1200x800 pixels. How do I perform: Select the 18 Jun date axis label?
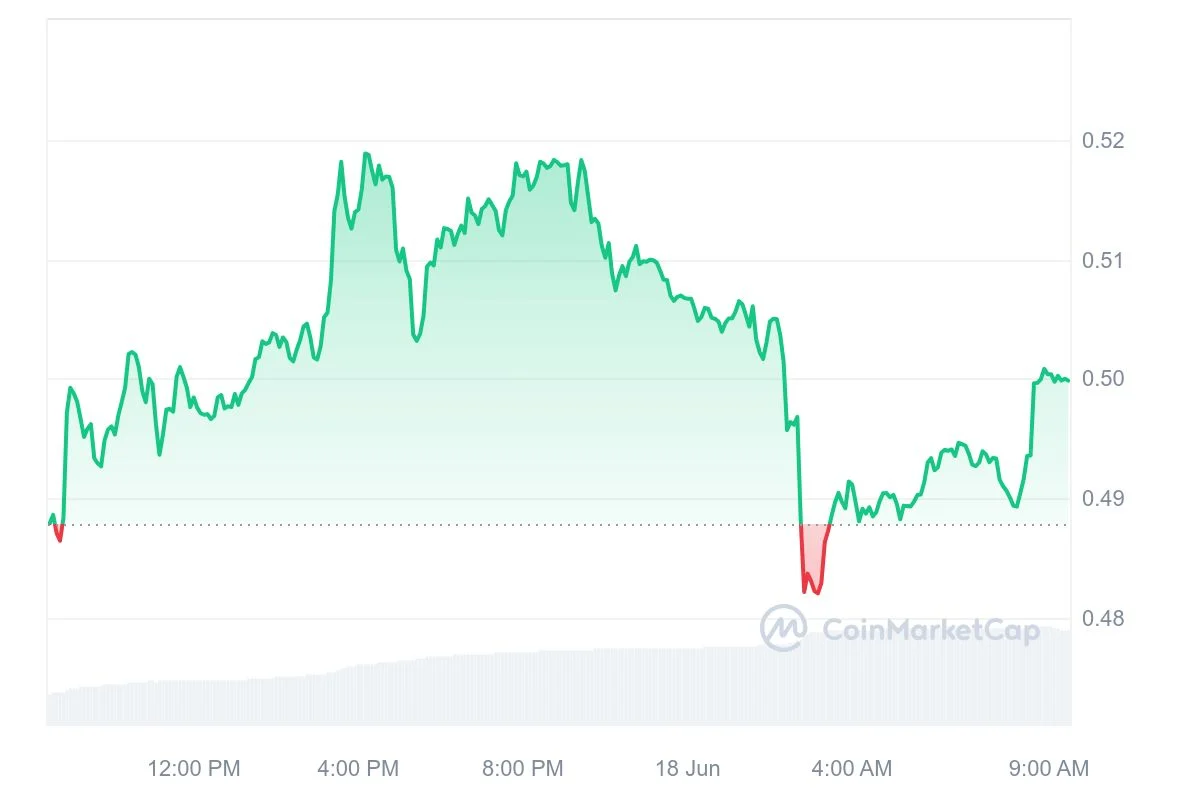[x=688, y=769]
